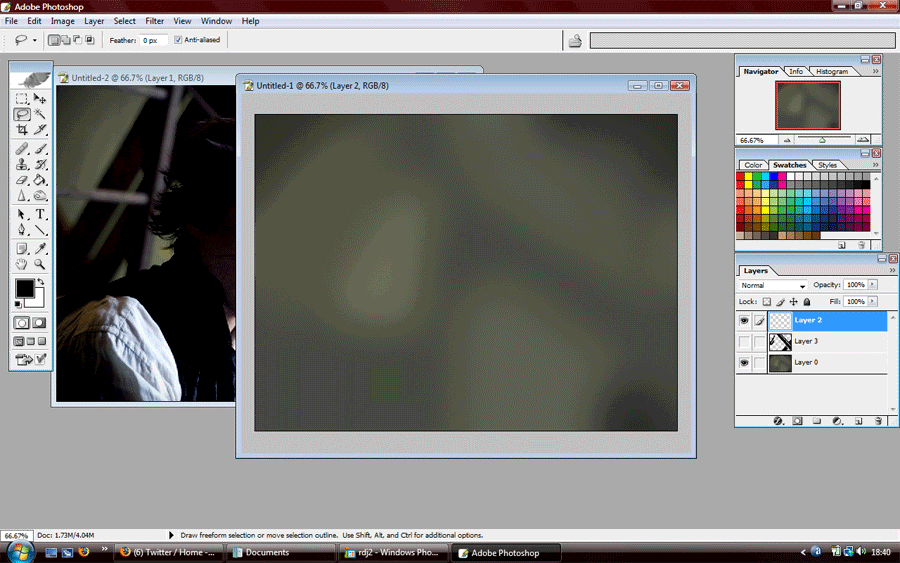Image resolution: width=900 pixels, height=563 pixels.
Task: Swap foreground and background colors
Action: [x=40, y=282]
